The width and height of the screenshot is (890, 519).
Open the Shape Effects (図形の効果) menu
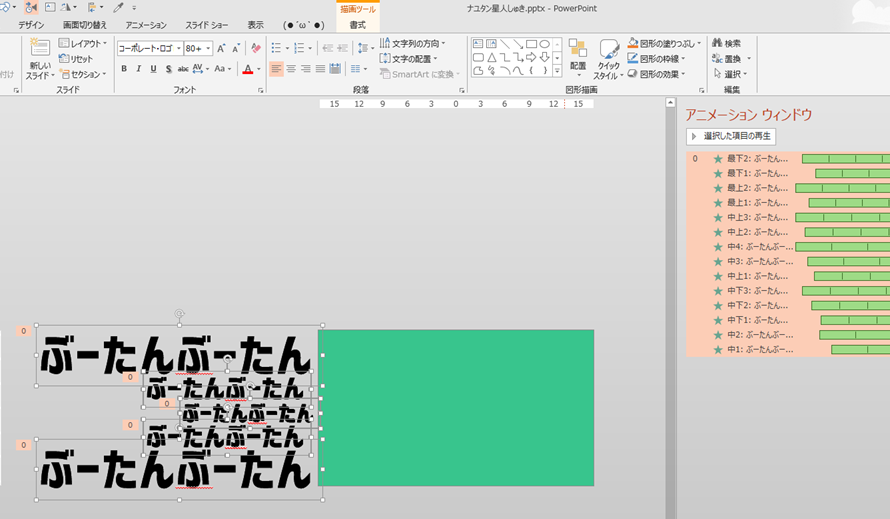(x=656, y=74)
